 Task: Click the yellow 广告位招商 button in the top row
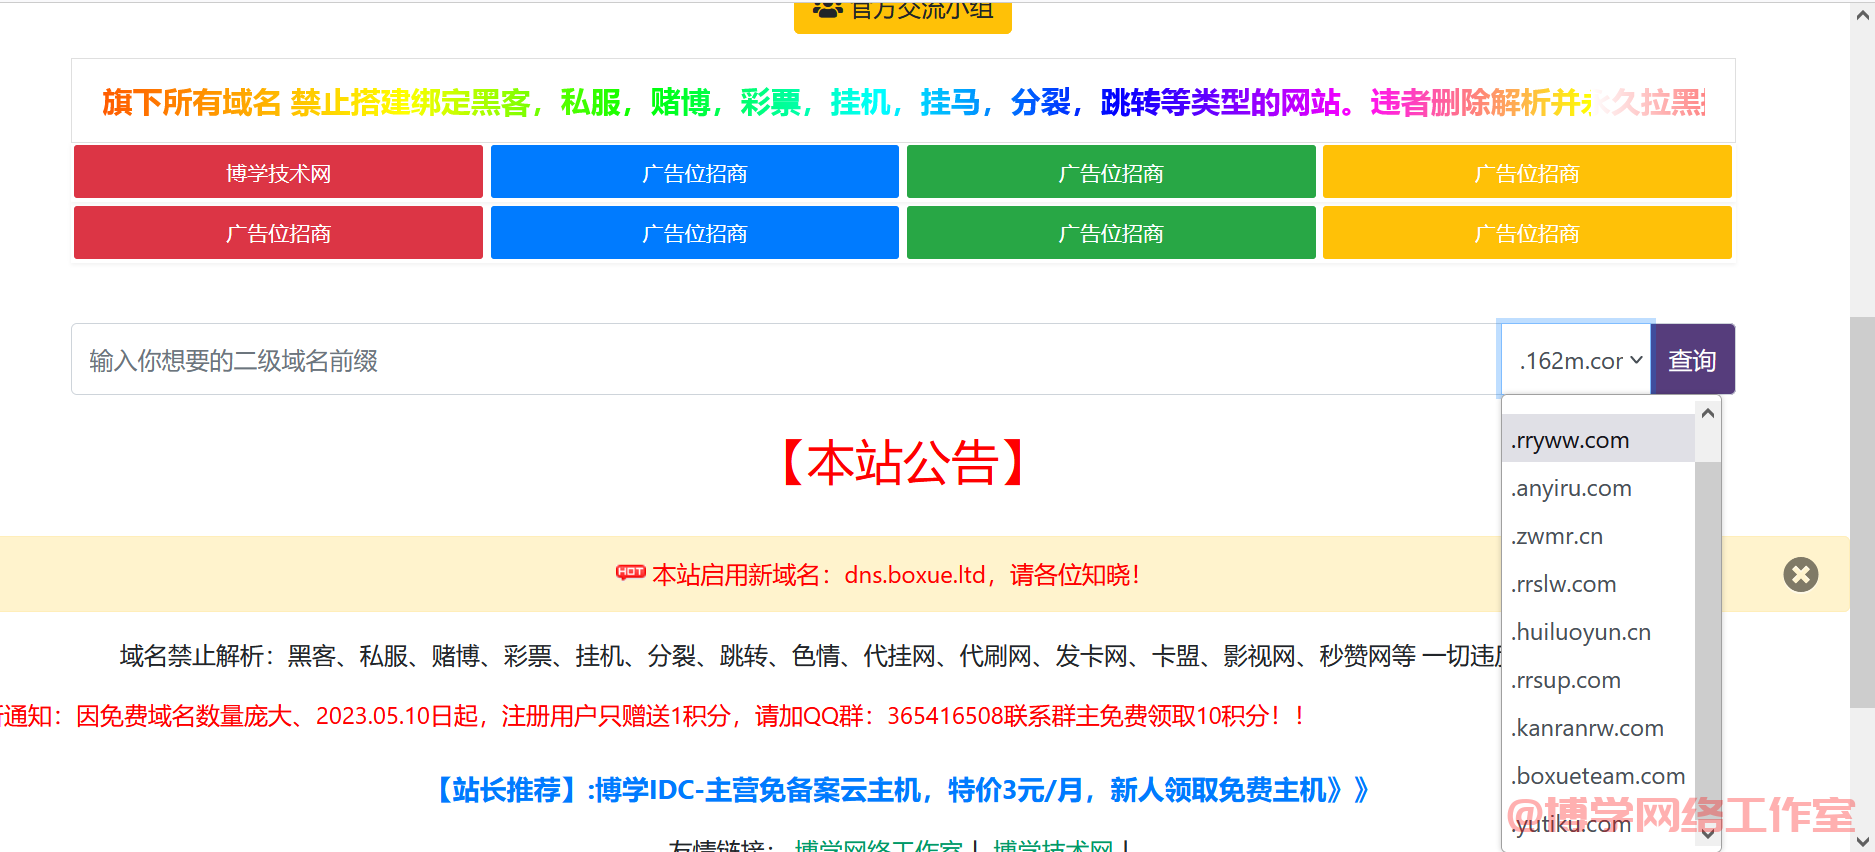[1527, 172]
